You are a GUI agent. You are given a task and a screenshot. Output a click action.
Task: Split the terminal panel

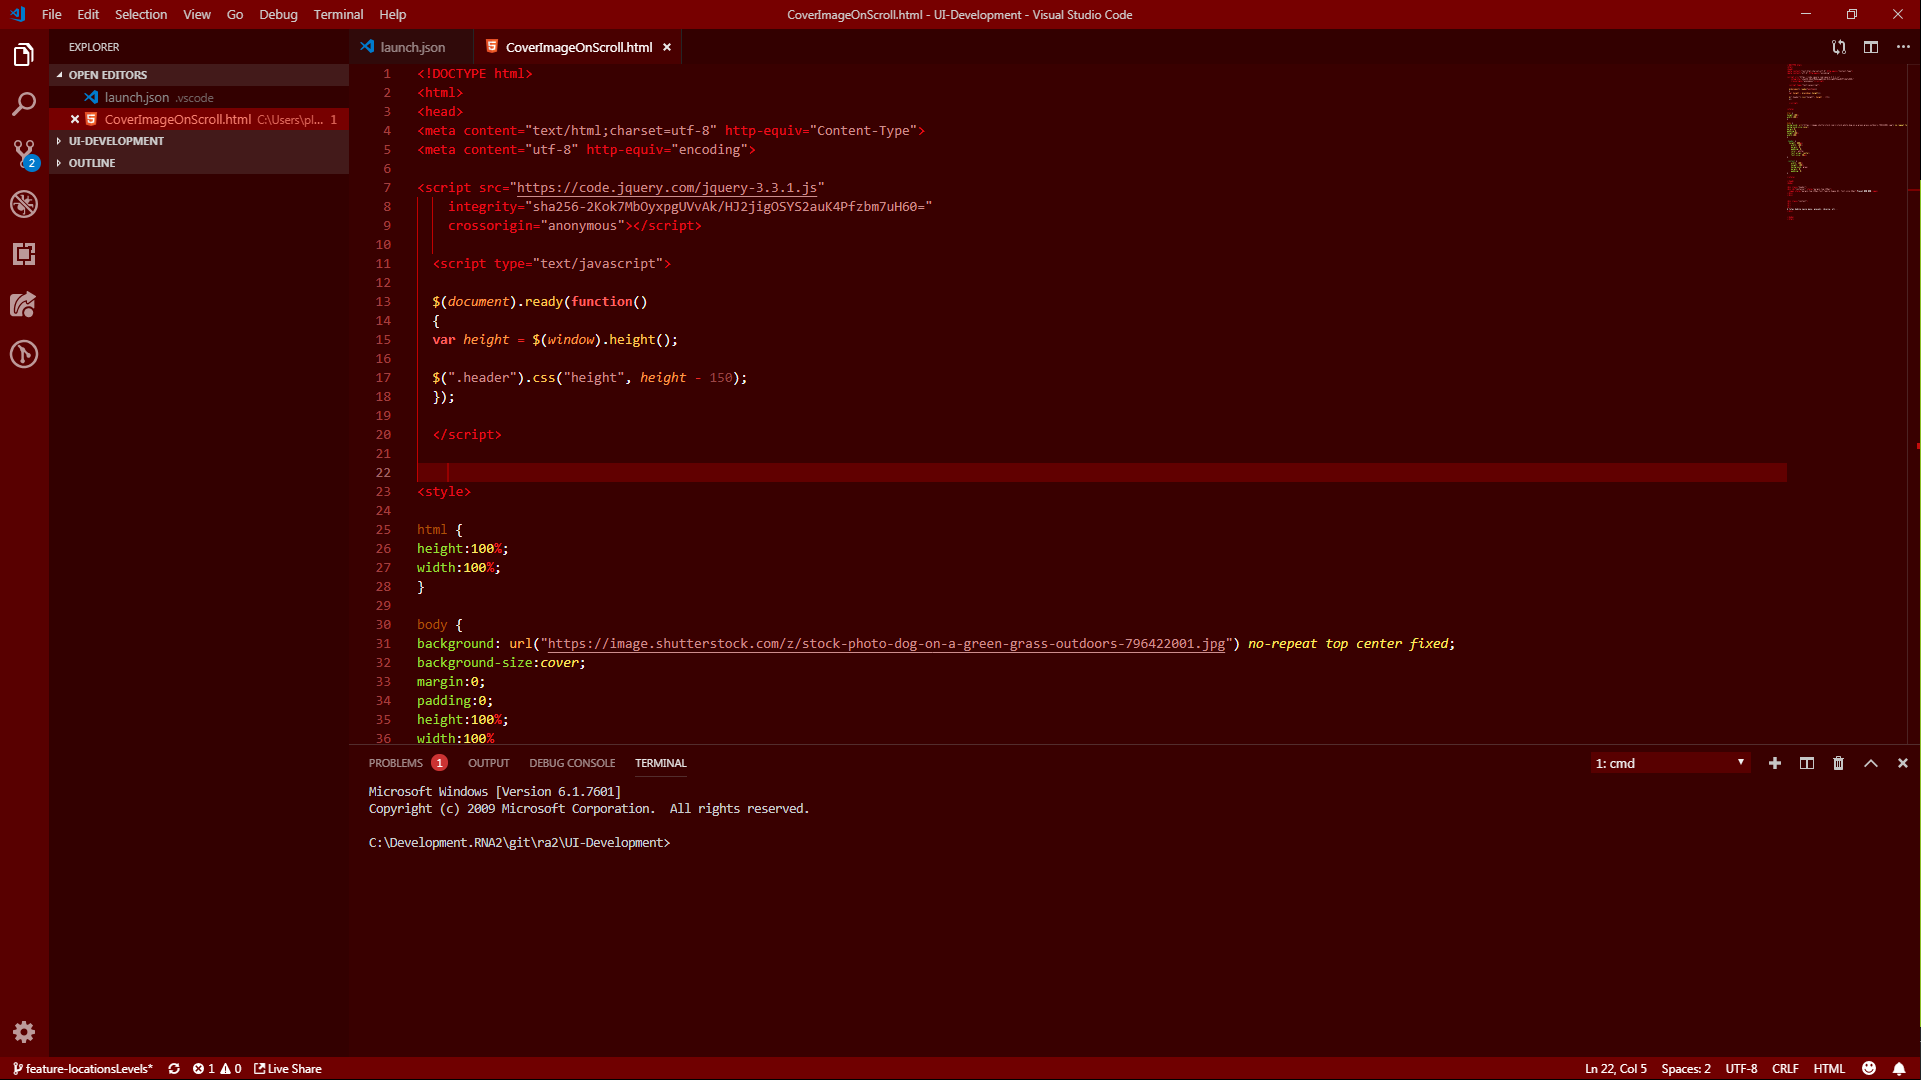1807,763
